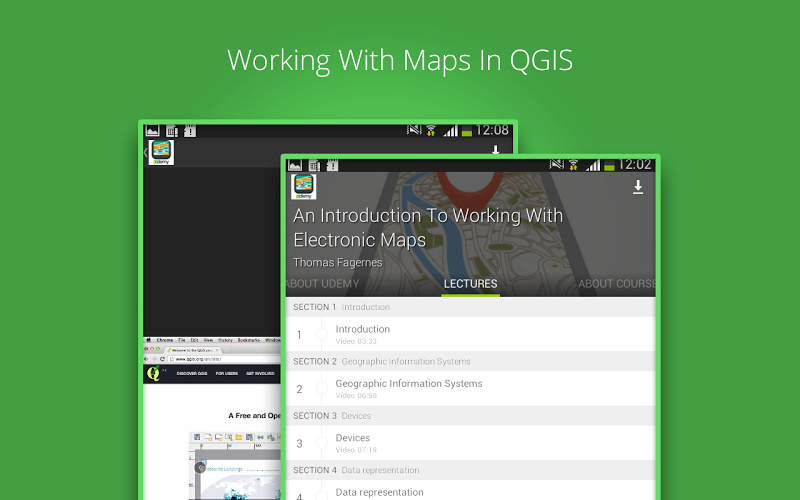Click the Apple menu in the video
Image resolution: width=800 pixels, height=500 pixels.
click(x=148, y=340)
